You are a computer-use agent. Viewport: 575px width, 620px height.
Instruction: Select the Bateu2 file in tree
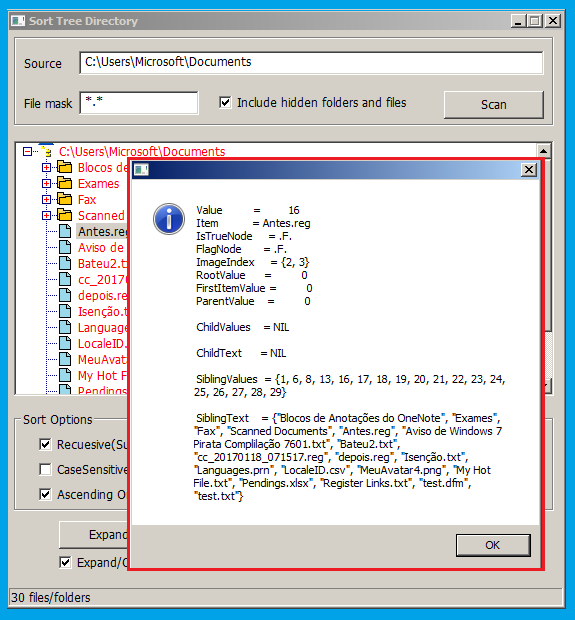pos(102,263)
